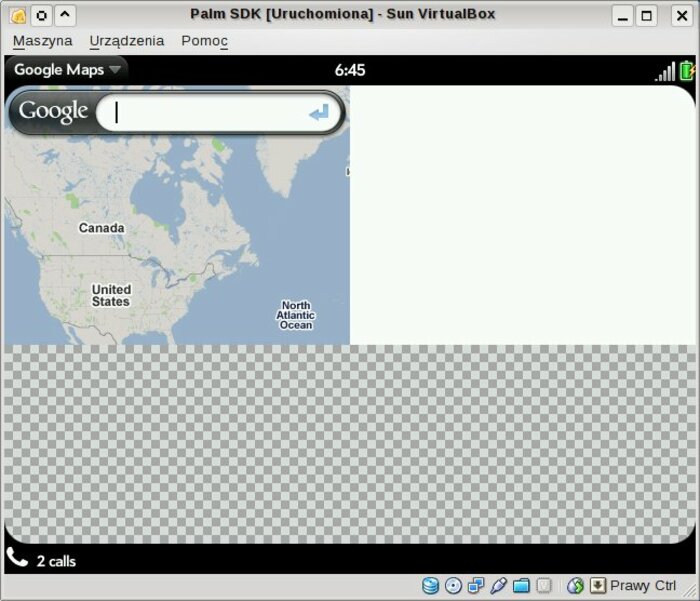700x601 pixels.
Task: Click the phone handset icon
Action: point(17,557)
